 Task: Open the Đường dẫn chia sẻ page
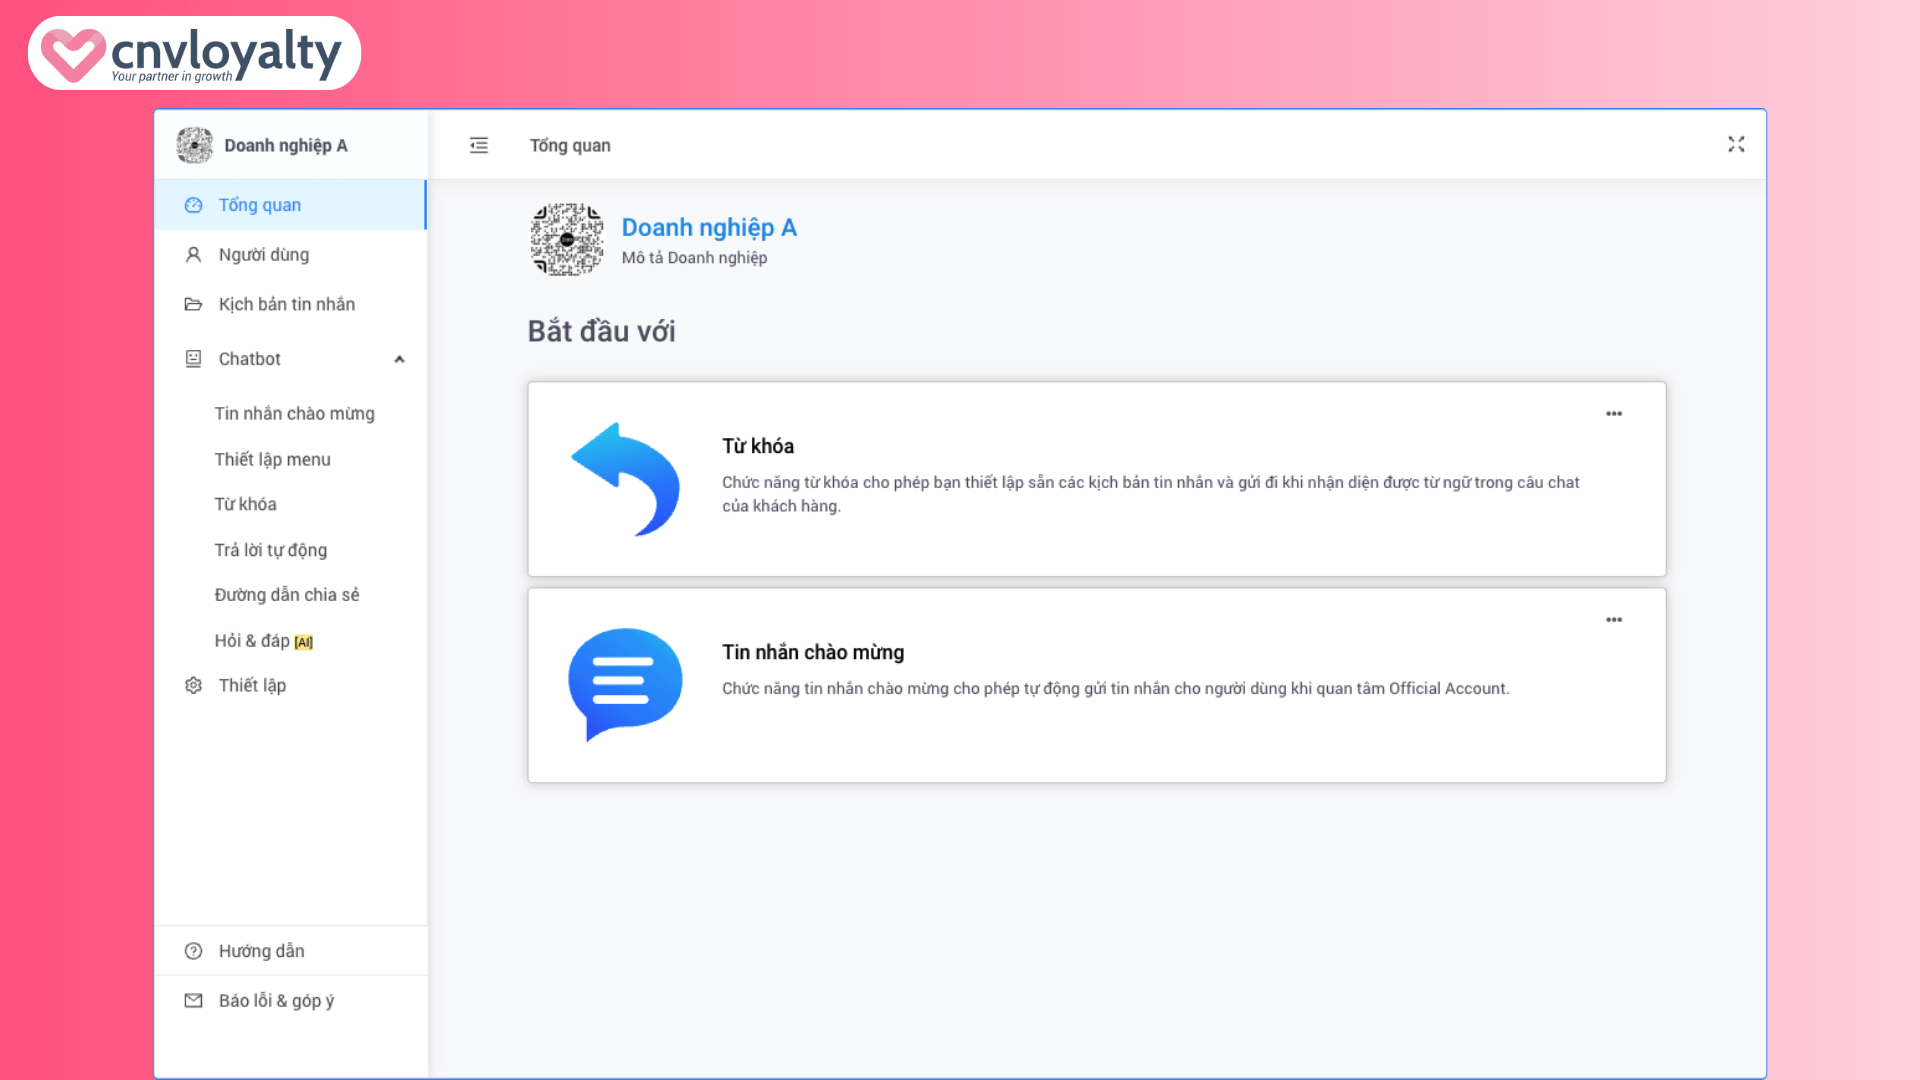(x=288, y=594)
